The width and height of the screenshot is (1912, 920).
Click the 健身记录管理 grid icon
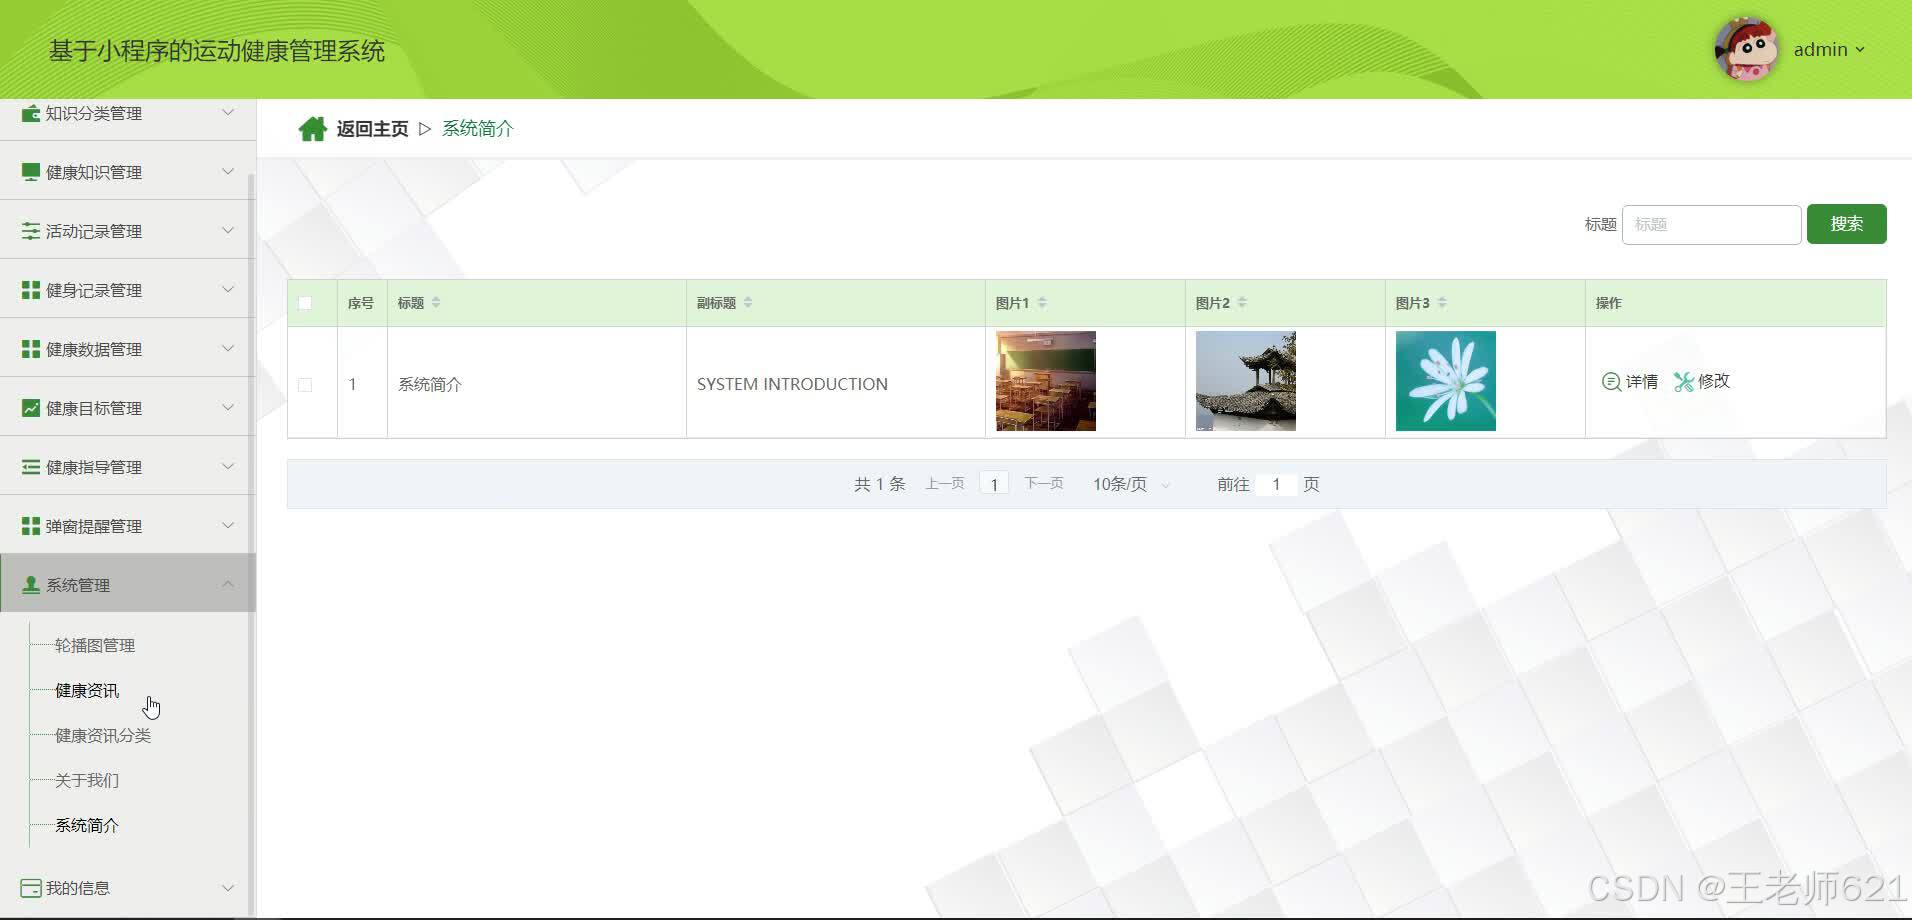(x=31, y=290)
